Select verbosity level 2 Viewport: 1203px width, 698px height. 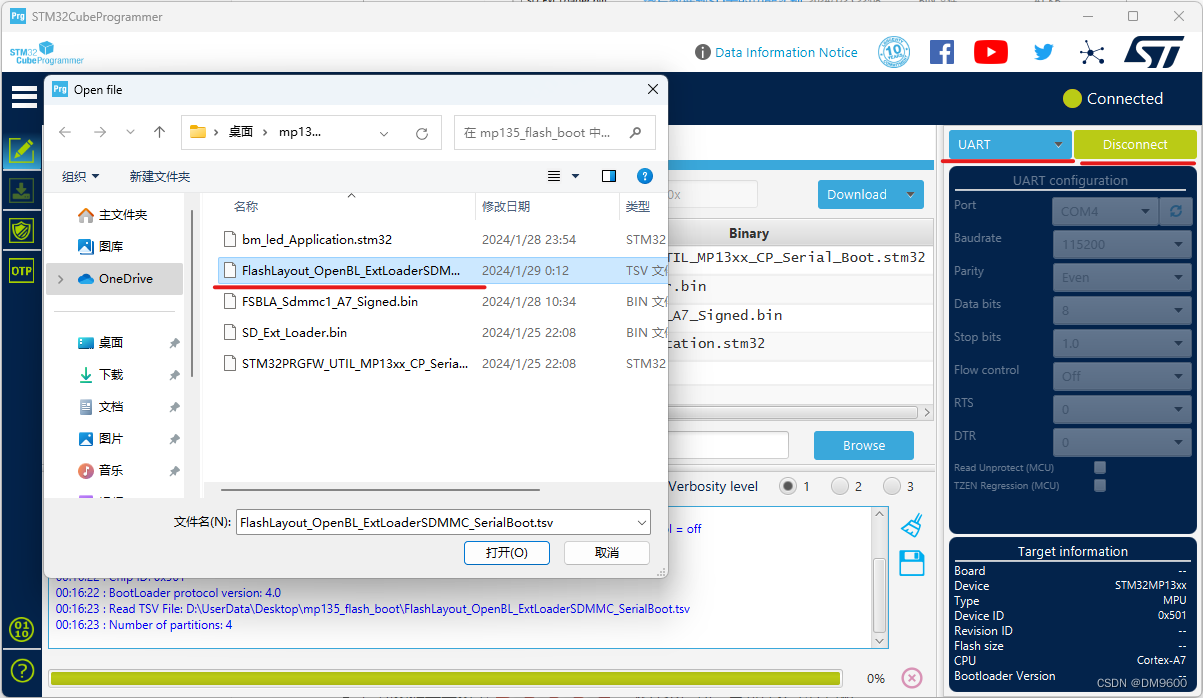click(x=840, y=486)
